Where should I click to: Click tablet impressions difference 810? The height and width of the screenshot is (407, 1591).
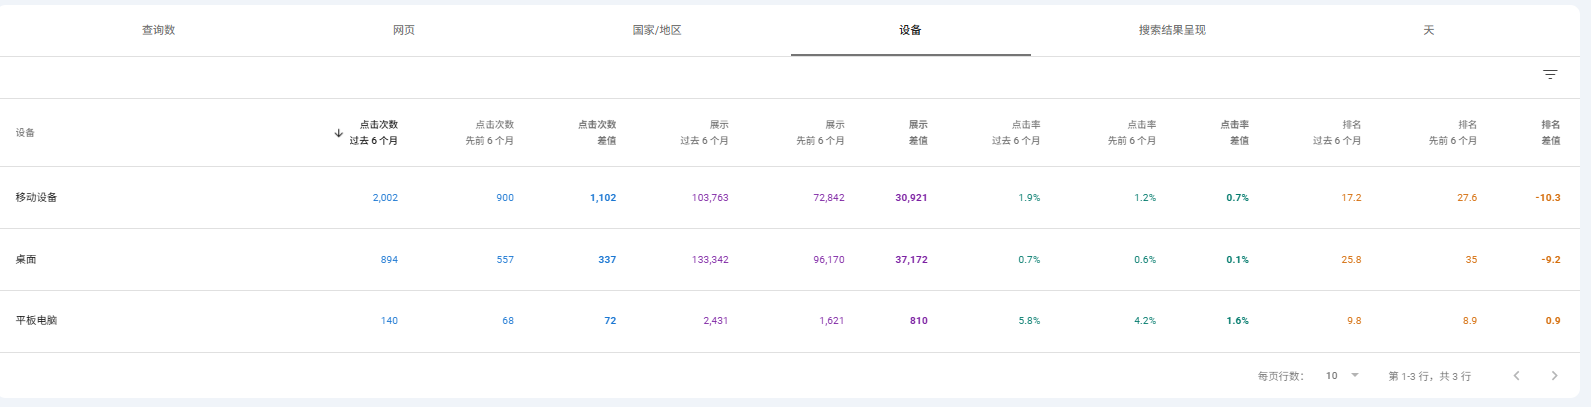[x=919, y=321]
